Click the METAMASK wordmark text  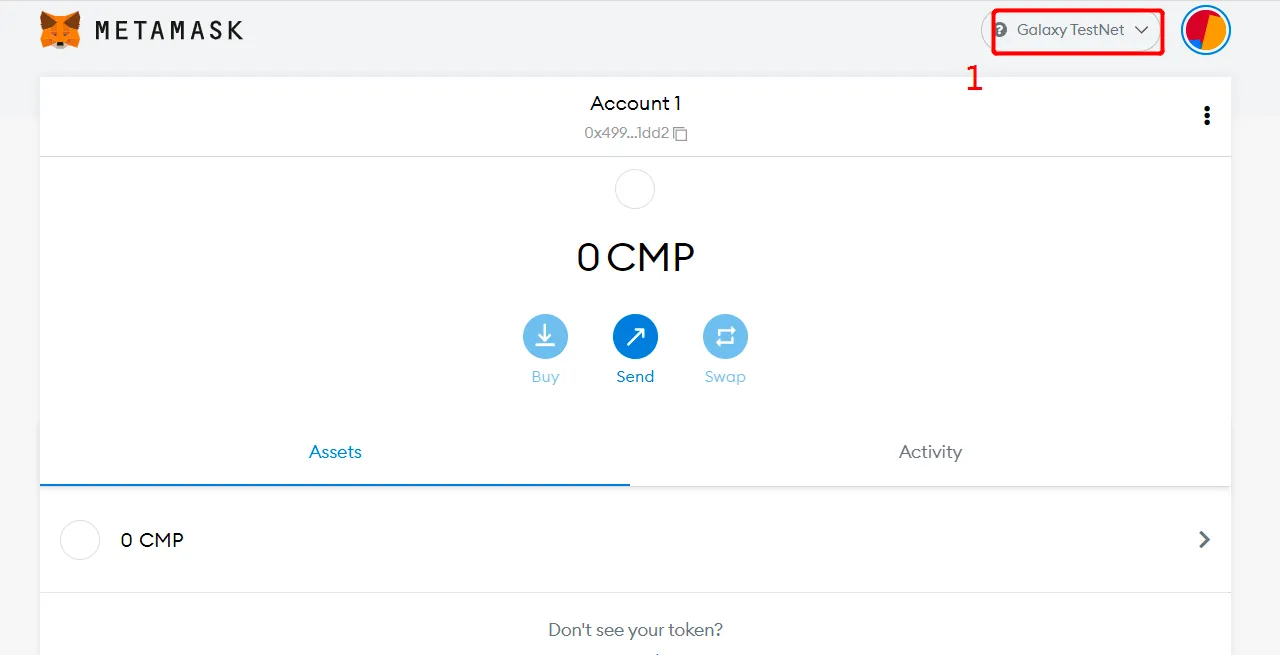click(x=169, y=30)
